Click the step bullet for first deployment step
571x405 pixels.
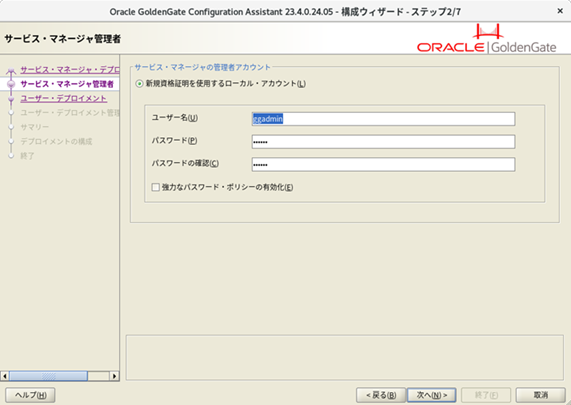point(11,70)
